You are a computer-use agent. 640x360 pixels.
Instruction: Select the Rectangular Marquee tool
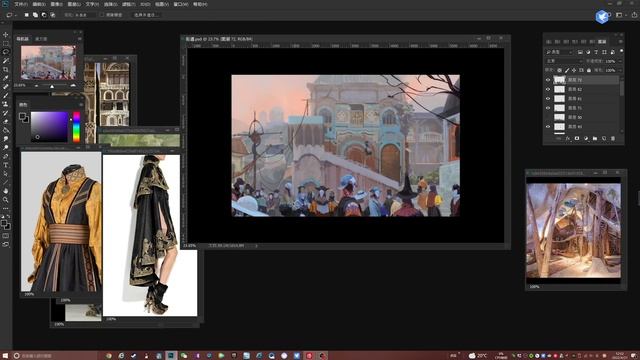point(6,43)
